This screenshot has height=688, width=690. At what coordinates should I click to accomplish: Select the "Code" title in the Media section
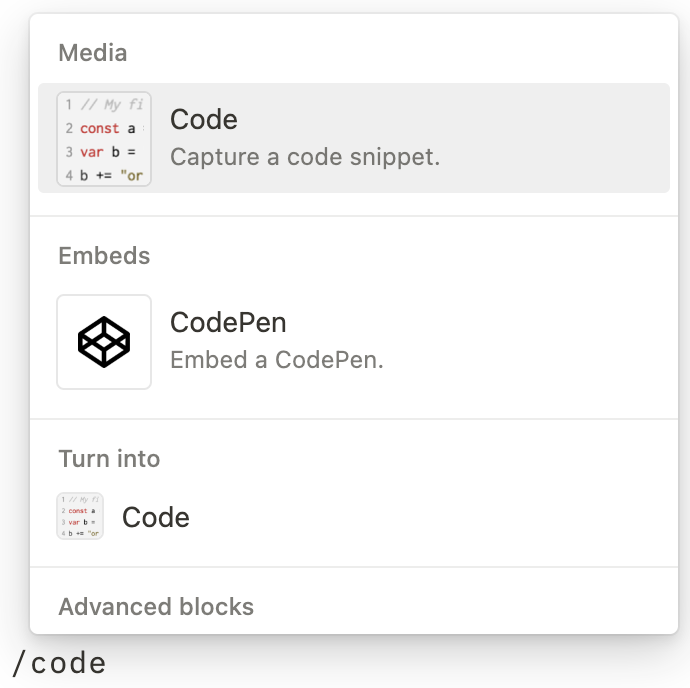point(204,120)
